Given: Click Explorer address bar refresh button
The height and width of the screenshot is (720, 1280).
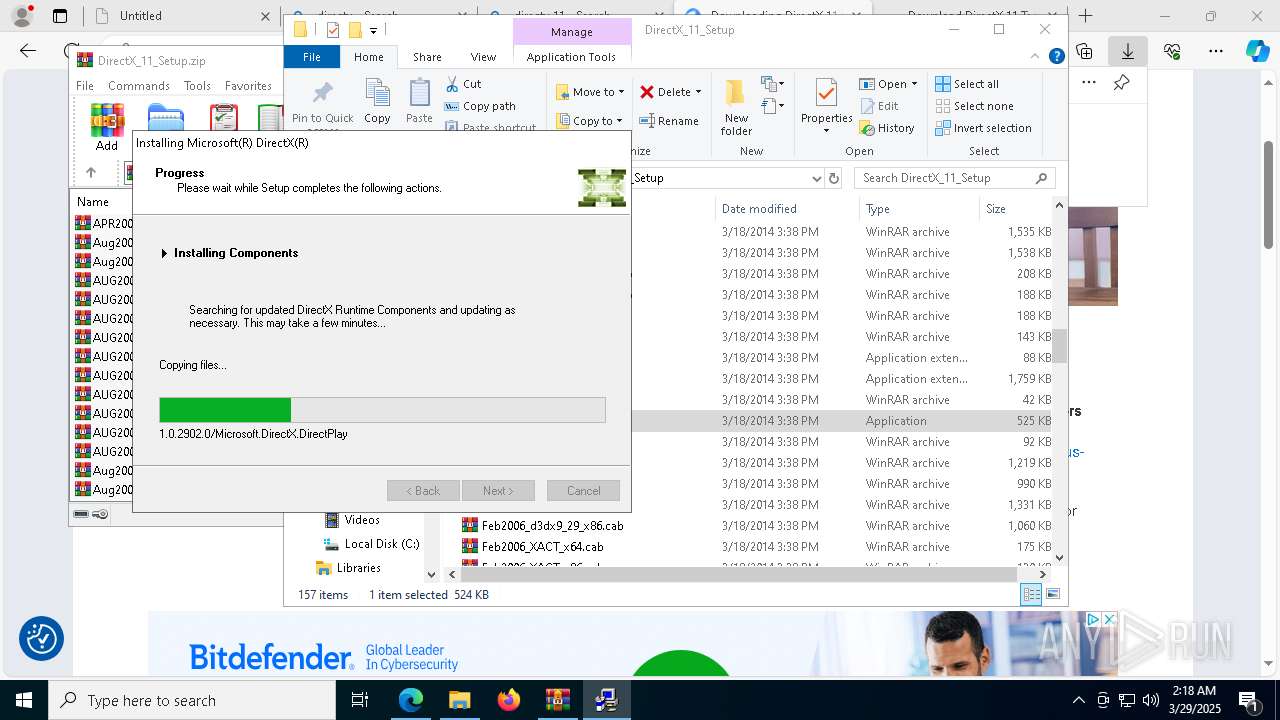Looking at the screenshot, I should click(x=834, y=178).
